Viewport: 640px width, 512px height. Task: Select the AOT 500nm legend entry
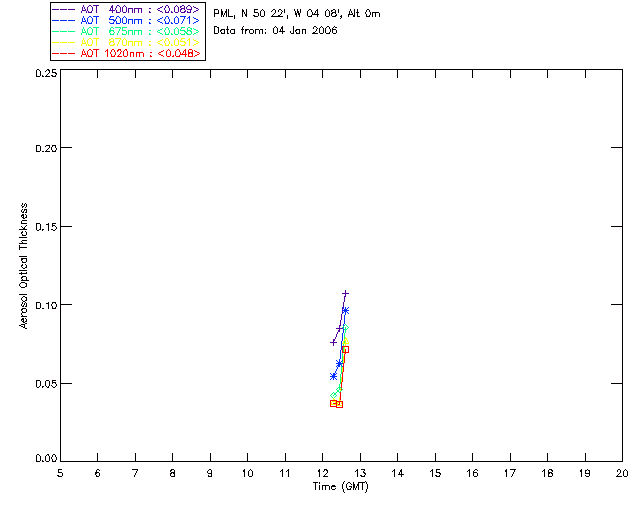tap(126, 20)
